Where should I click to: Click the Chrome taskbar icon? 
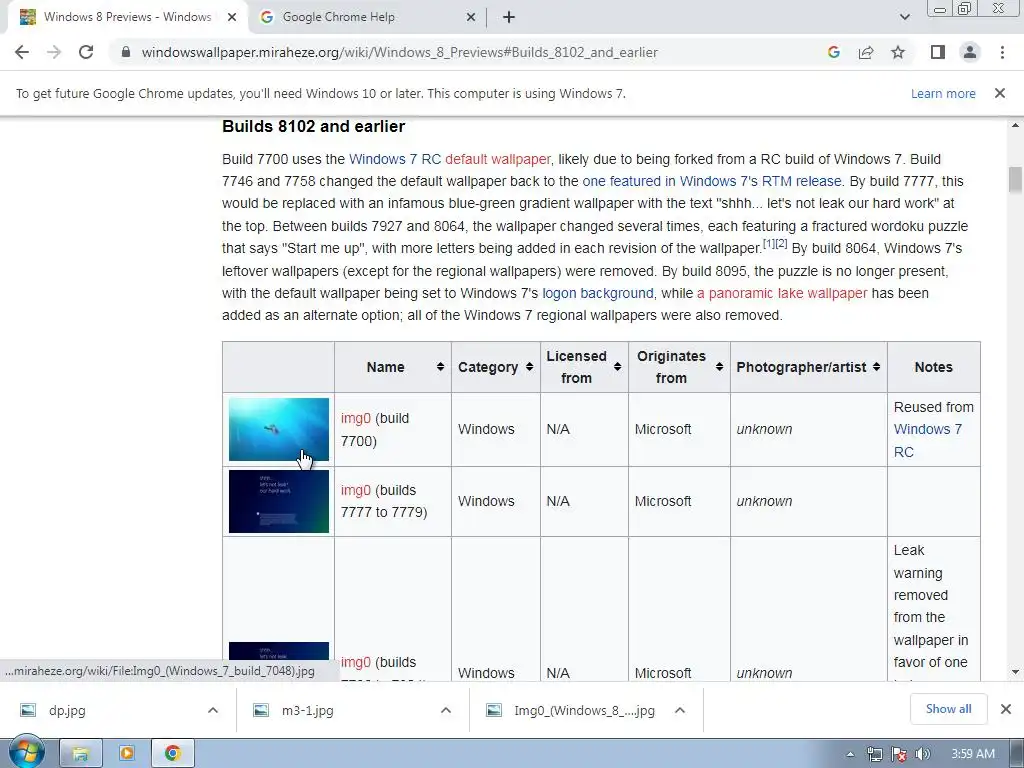click(172, 754)
